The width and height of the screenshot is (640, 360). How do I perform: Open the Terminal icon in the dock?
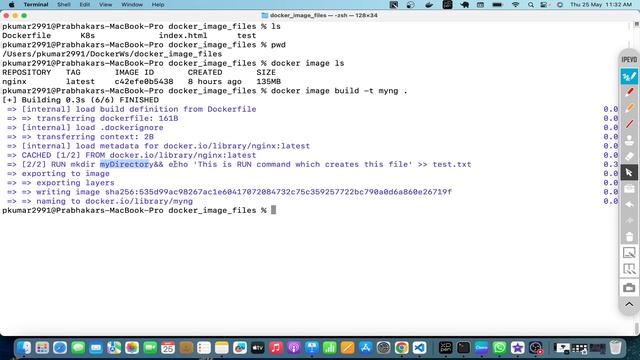[x=463, y=348]
